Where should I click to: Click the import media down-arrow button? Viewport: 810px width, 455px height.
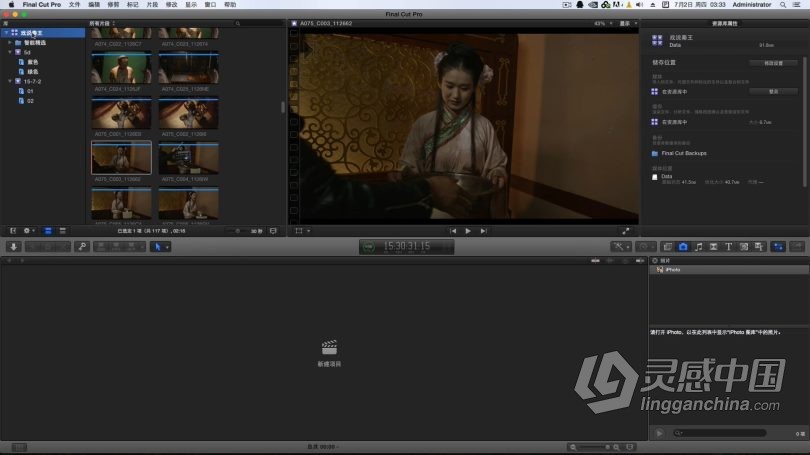(x=13, y=247)
